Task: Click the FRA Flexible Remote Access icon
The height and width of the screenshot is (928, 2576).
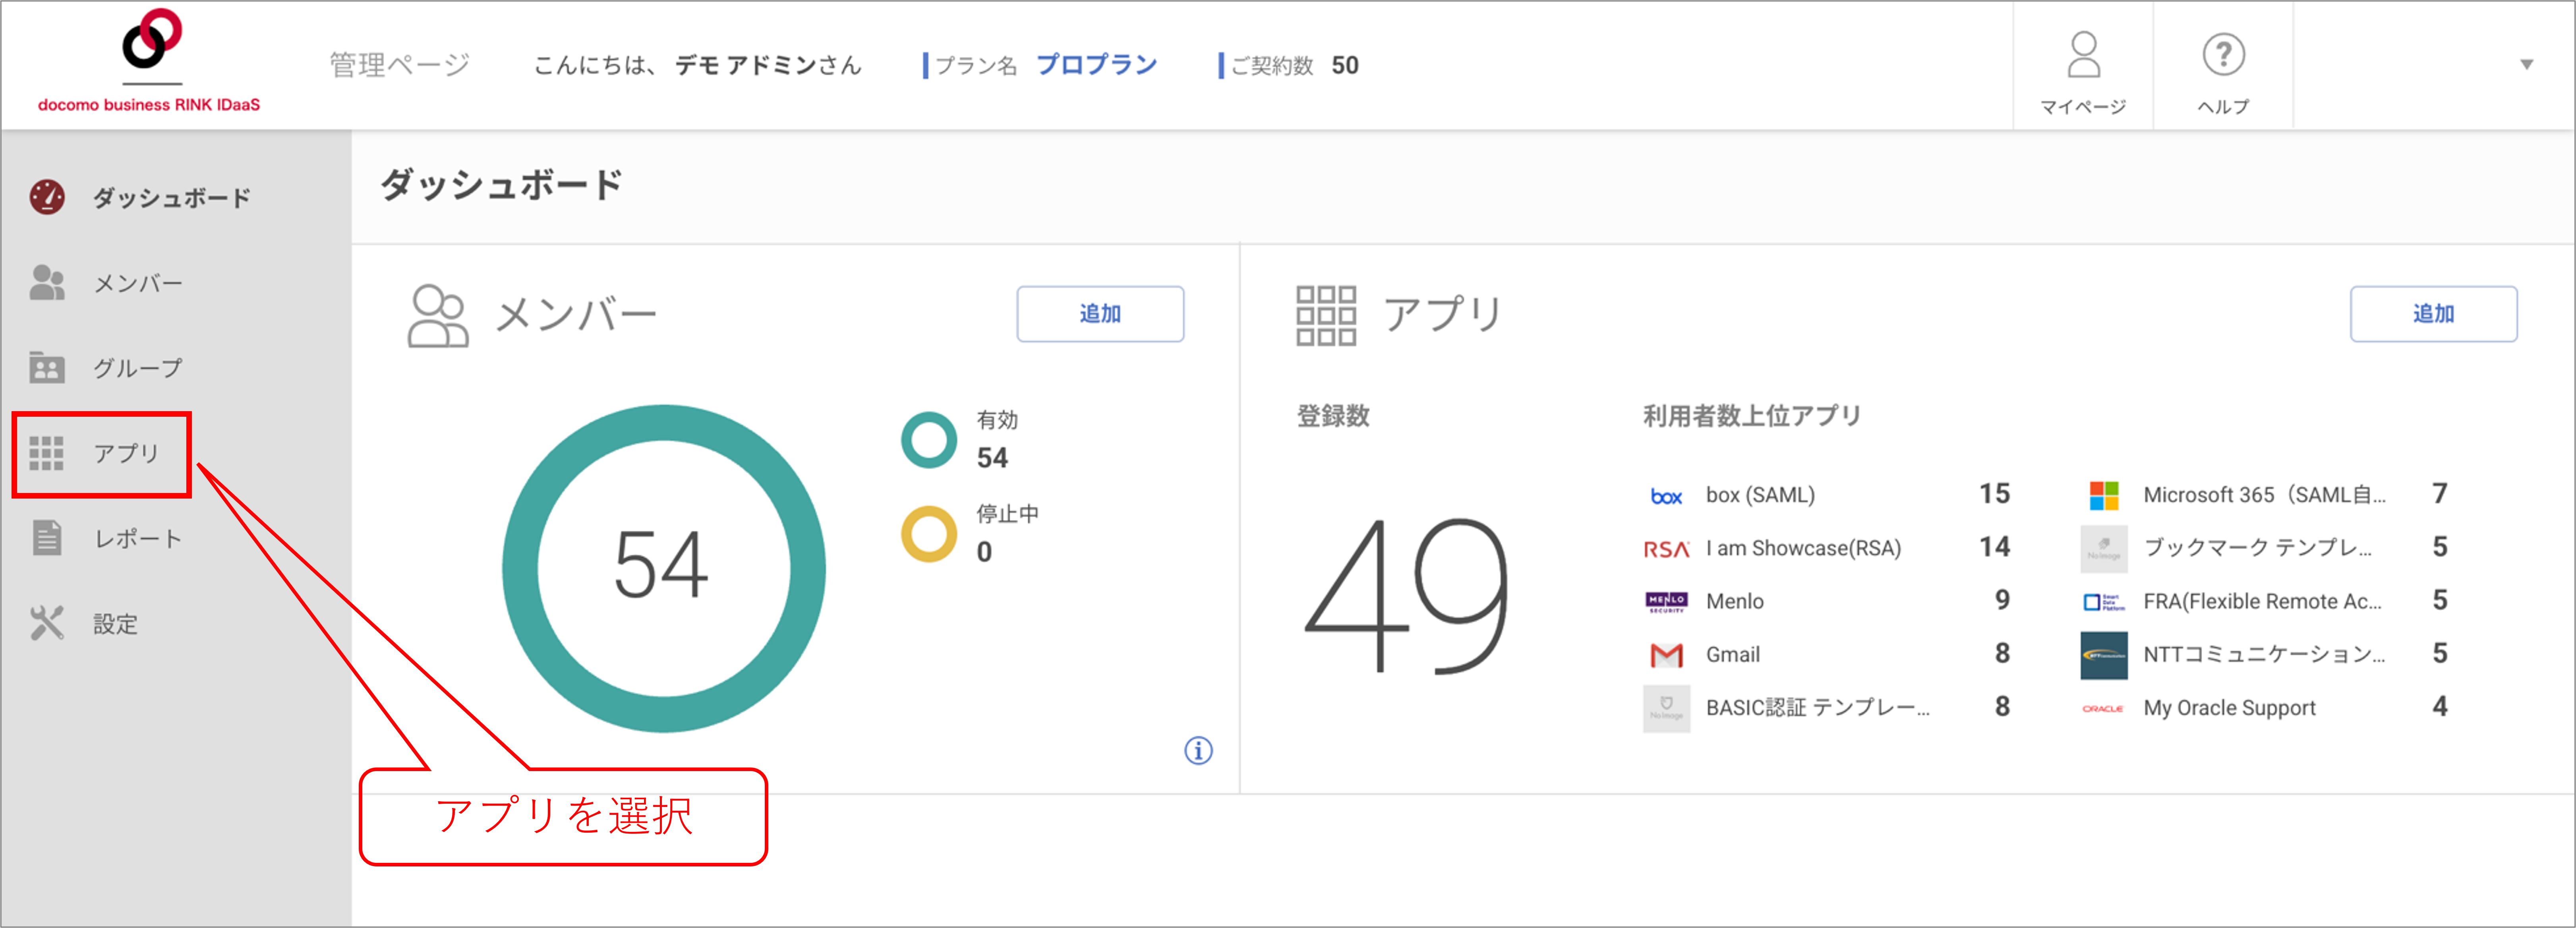Action: 2104,602
